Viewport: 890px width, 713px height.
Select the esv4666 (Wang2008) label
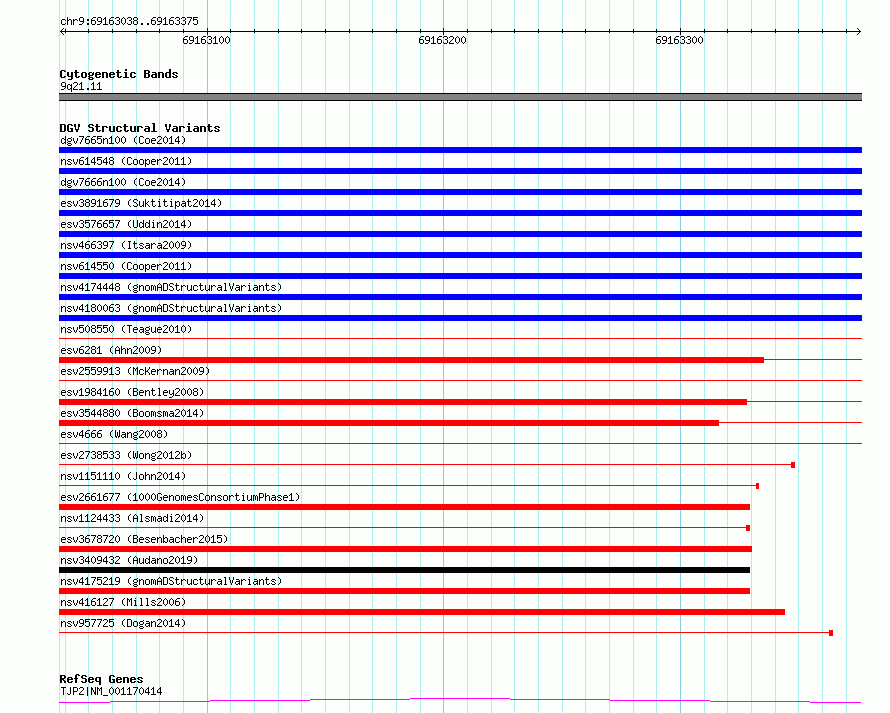[x=114, y=434]
